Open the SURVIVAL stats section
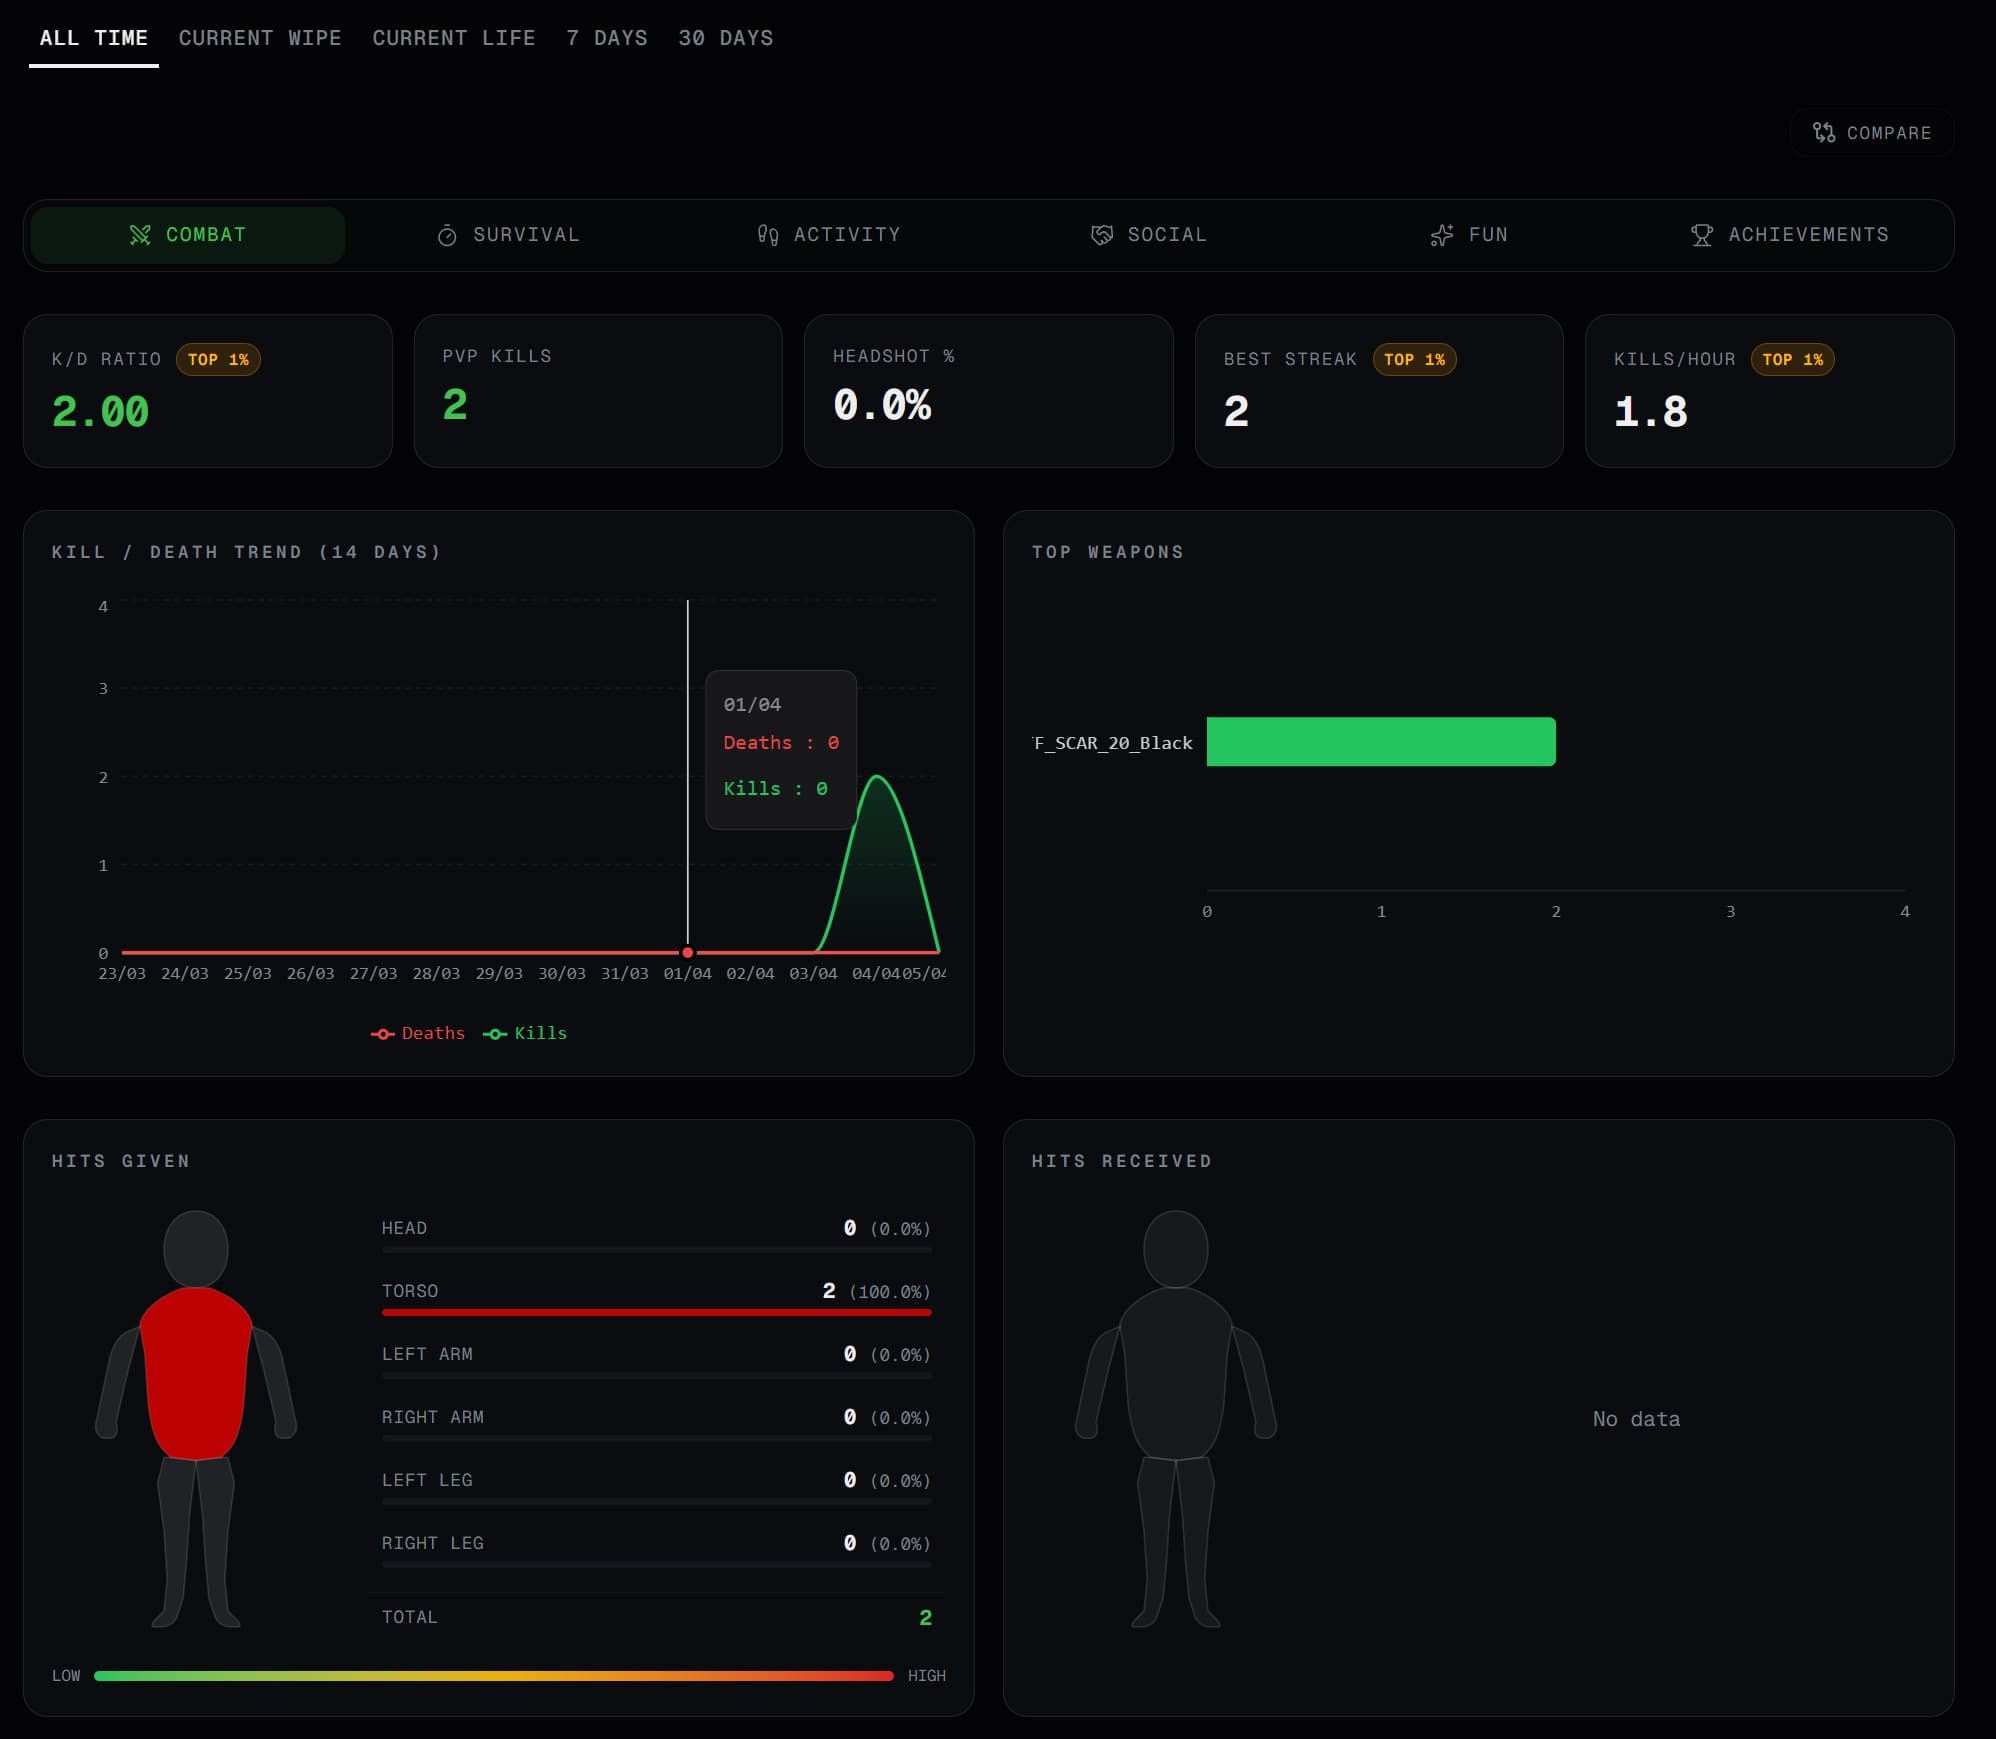The image size is (1996, 1739). 508,234
